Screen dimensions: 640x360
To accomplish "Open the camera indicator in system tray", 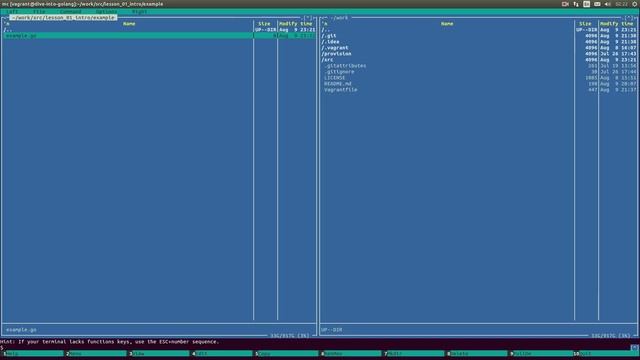I will pyautogui.click(x=565, y=4).
